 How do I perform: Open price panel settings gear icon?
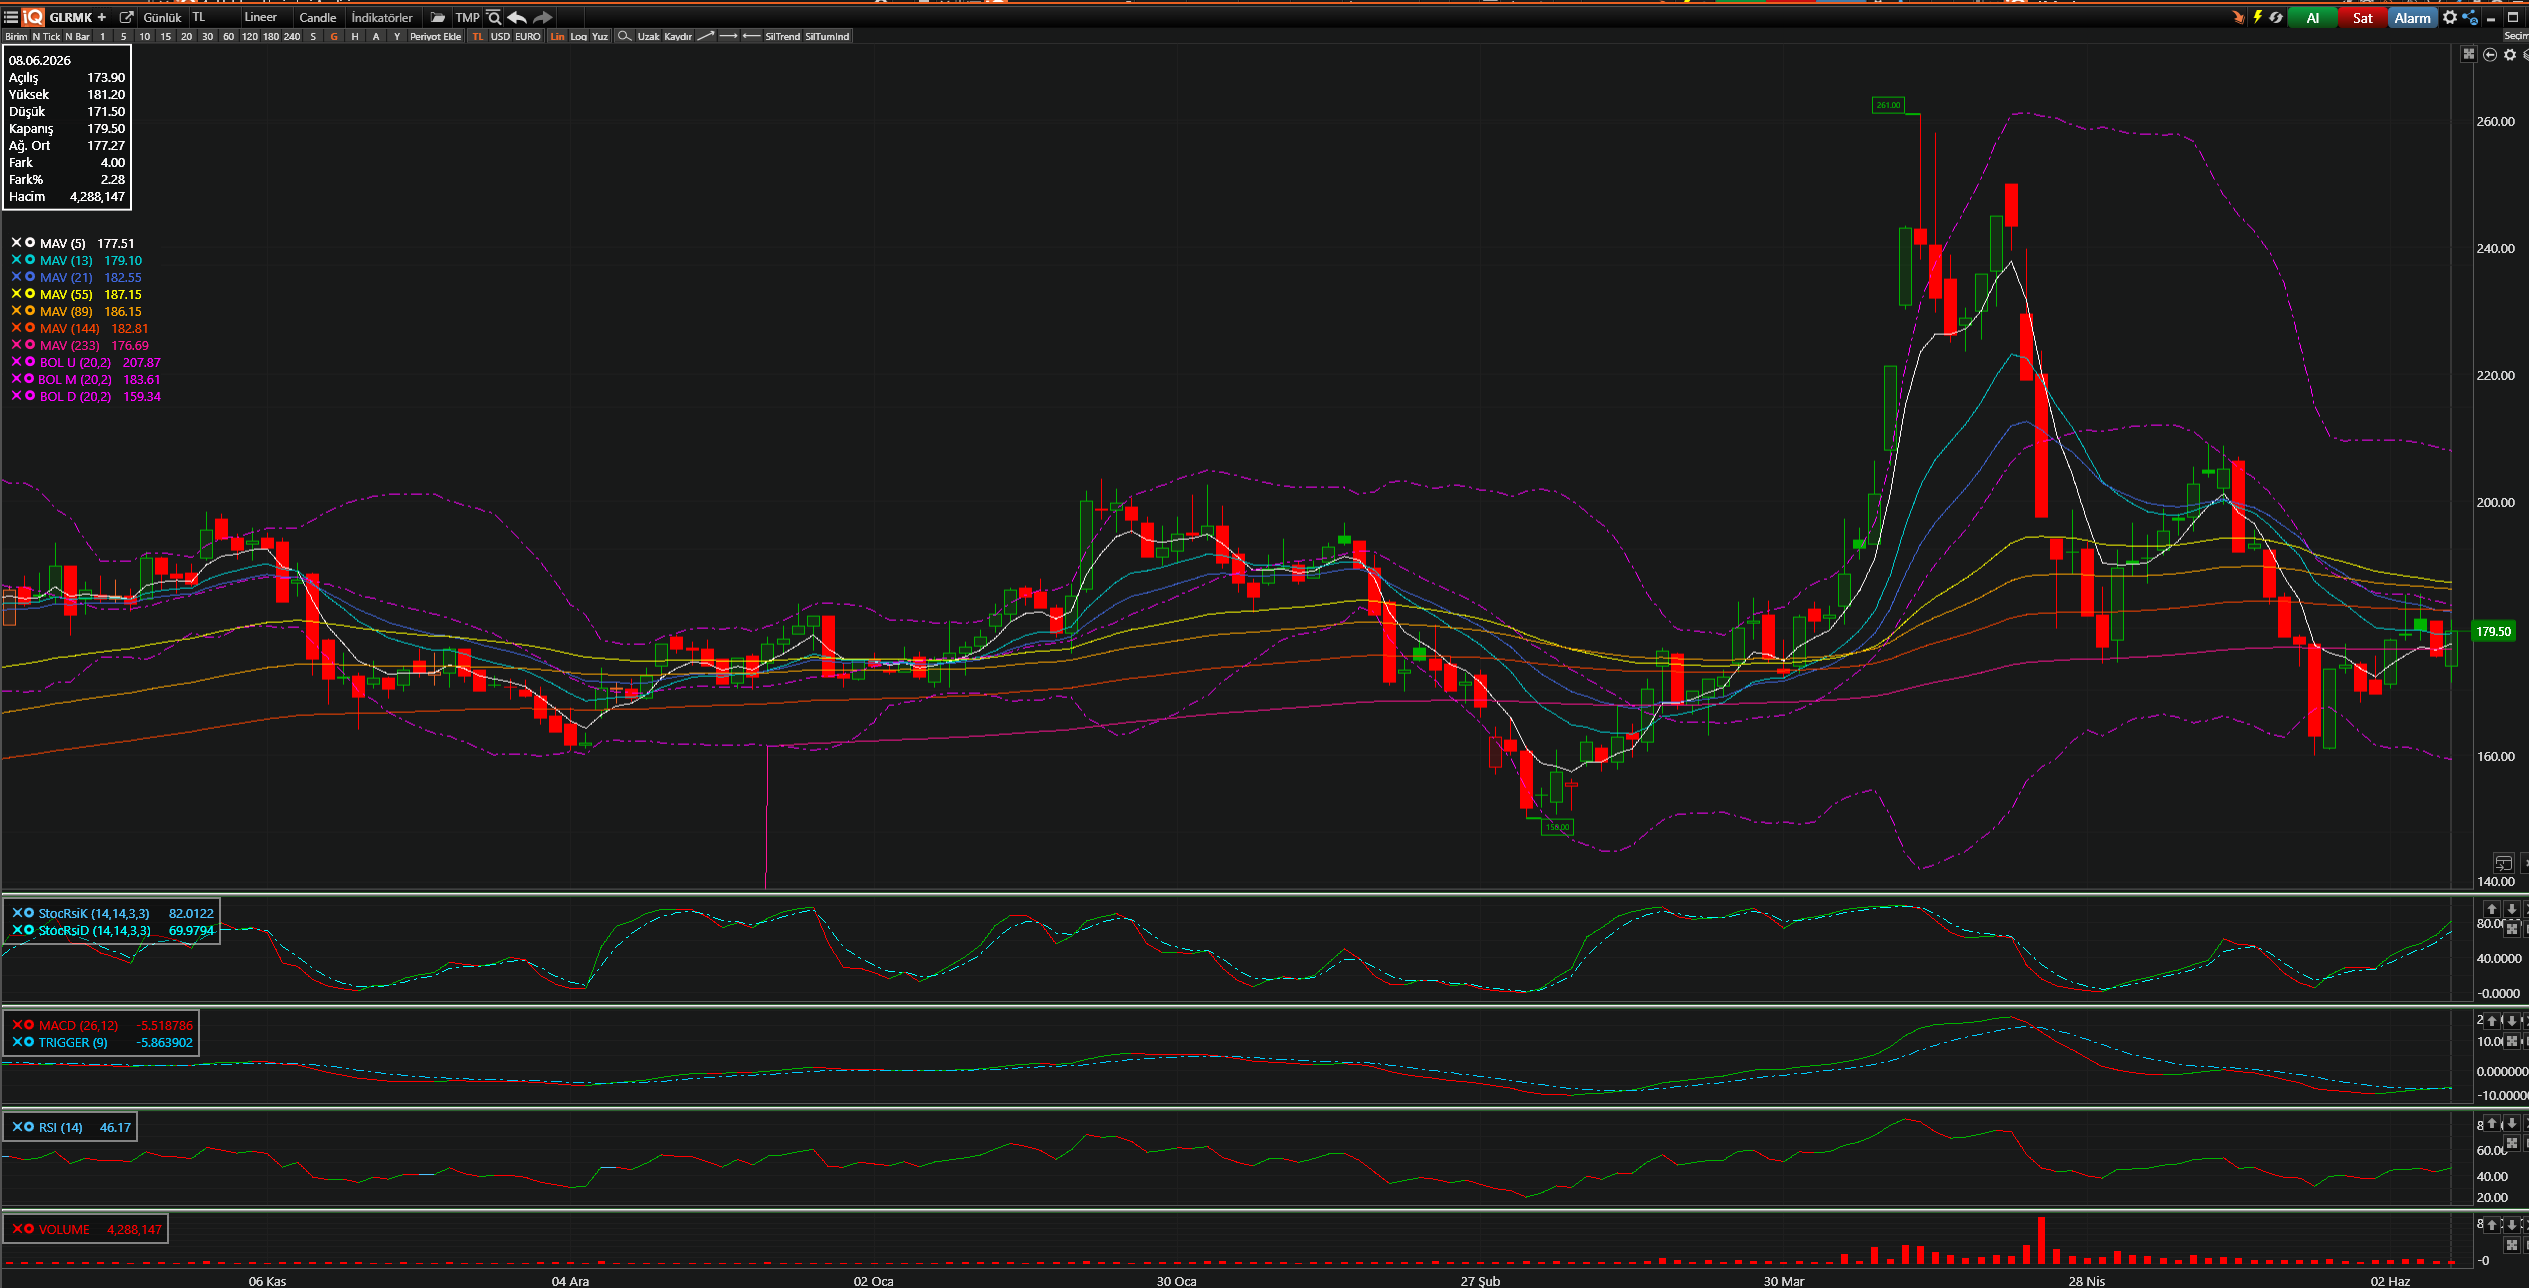coord(2510,54)
